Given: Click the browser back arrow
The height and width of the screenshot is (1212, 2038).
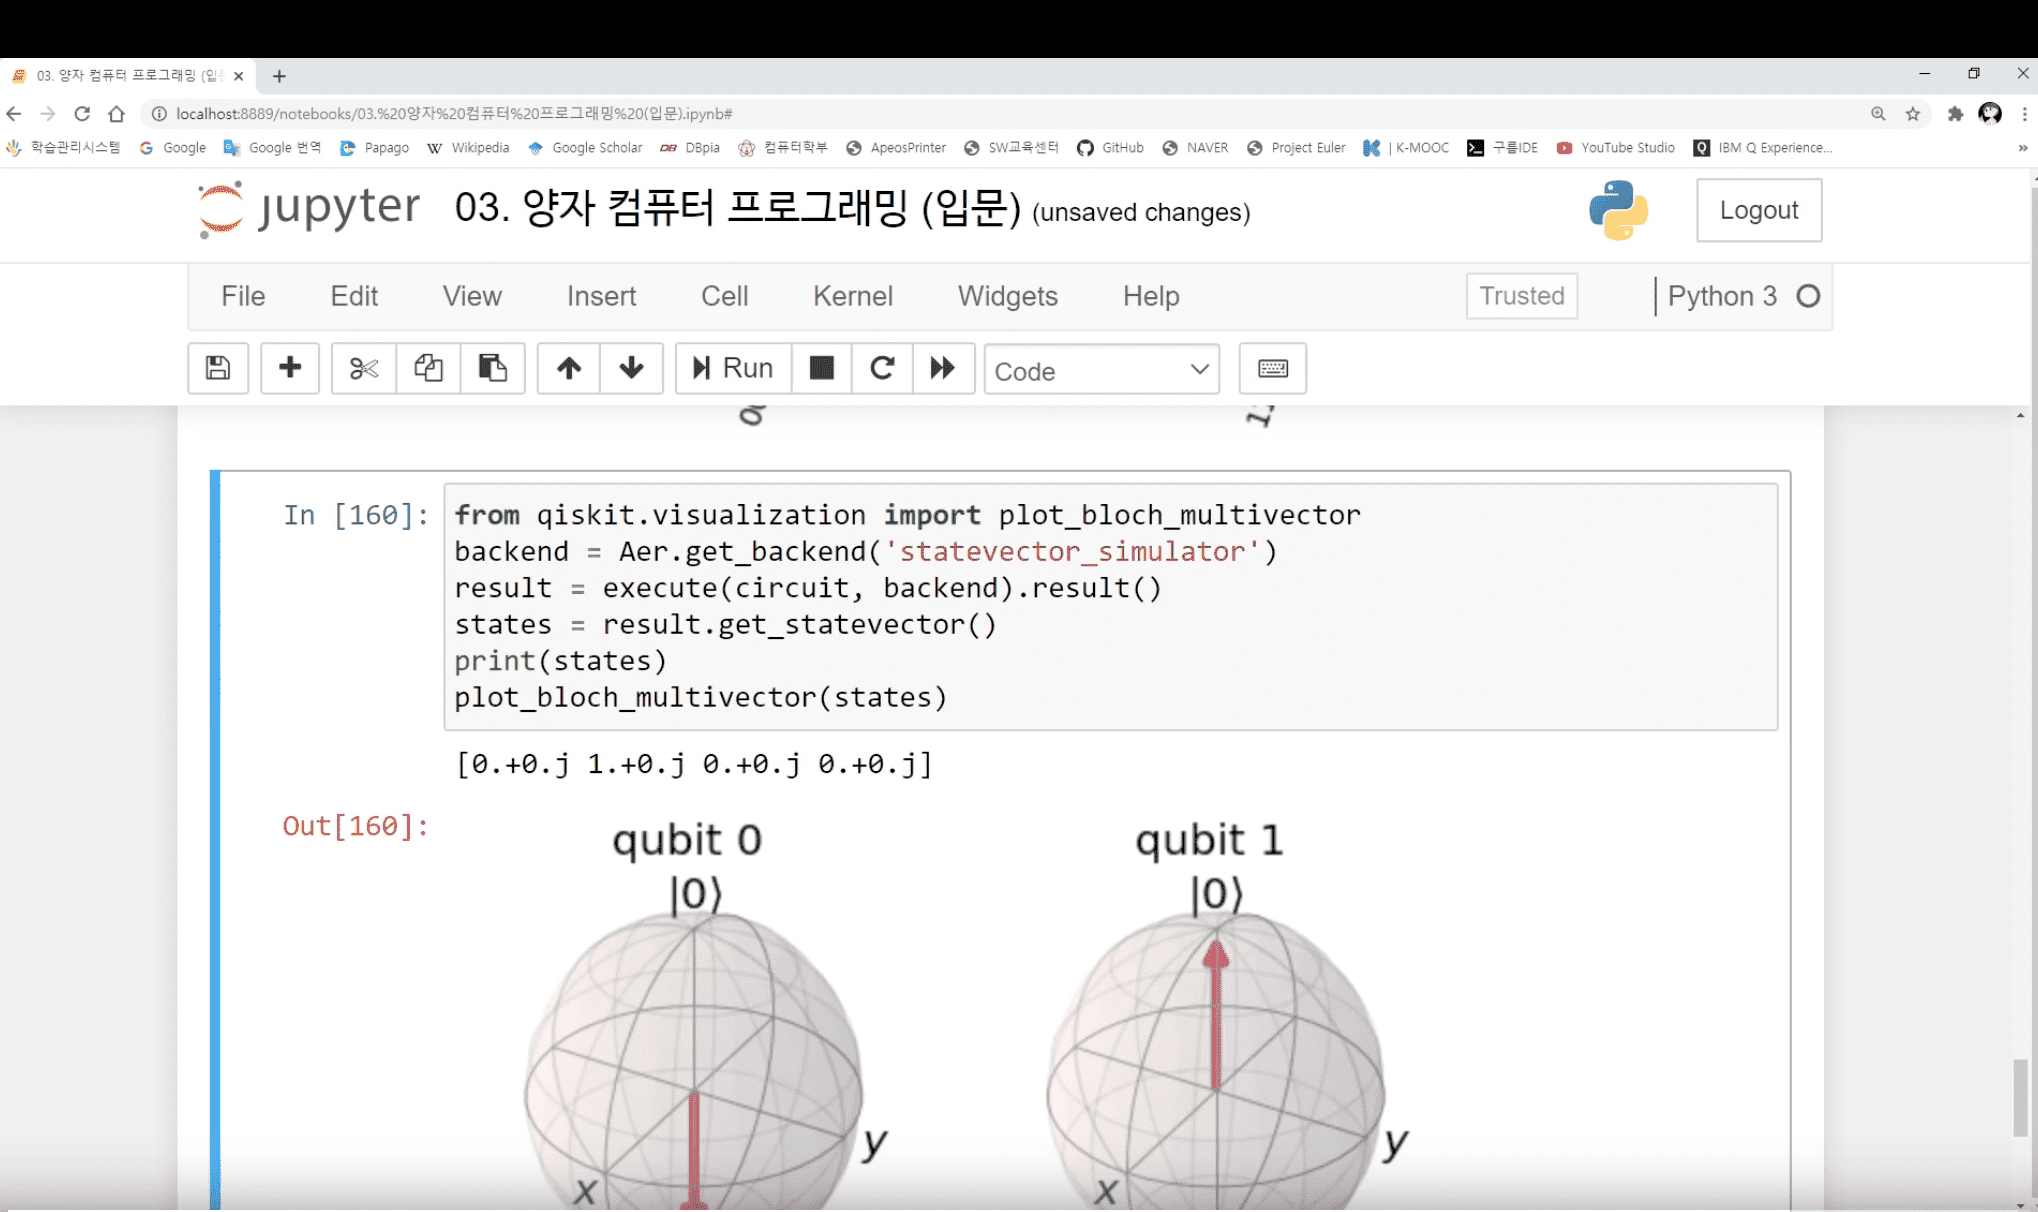Looking at the screenshot, I should pos(14,114).
